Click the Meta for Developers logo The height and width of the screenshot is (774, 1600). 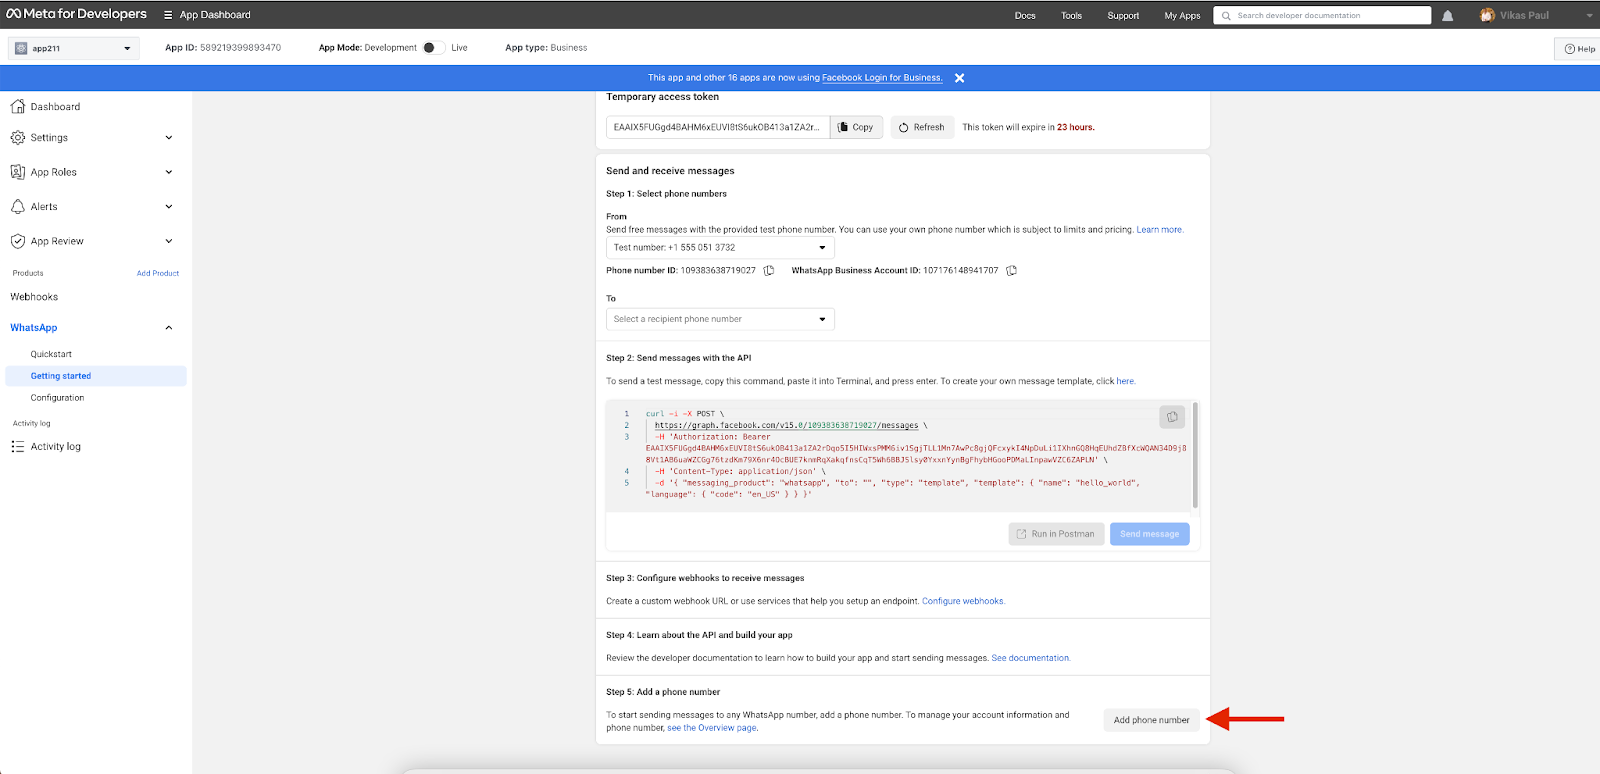76,14
